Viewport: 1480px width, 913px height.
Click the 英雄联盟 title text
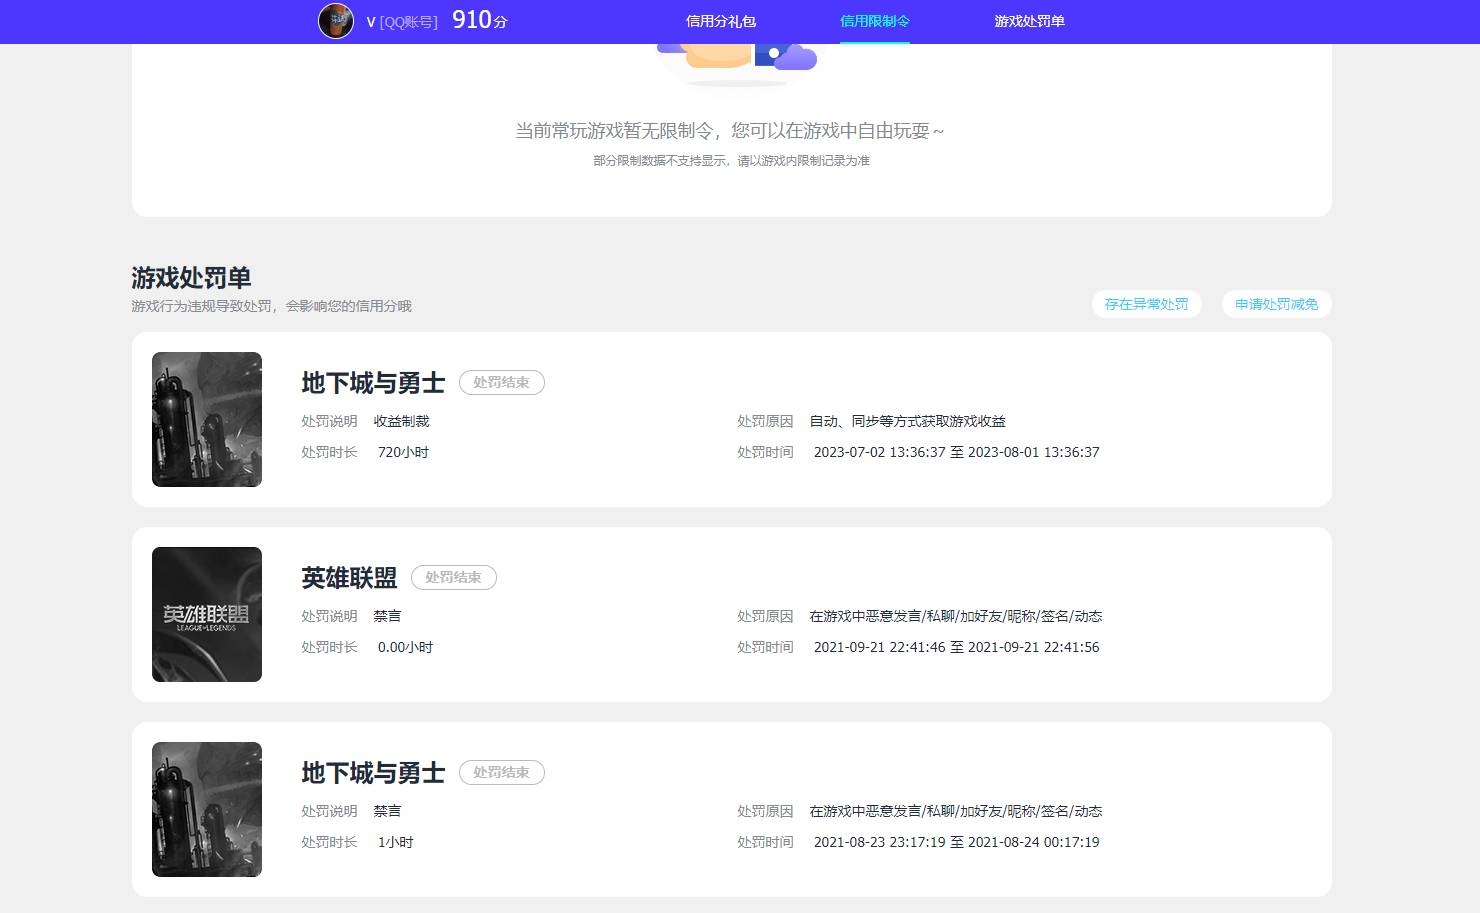coord(348,577)
